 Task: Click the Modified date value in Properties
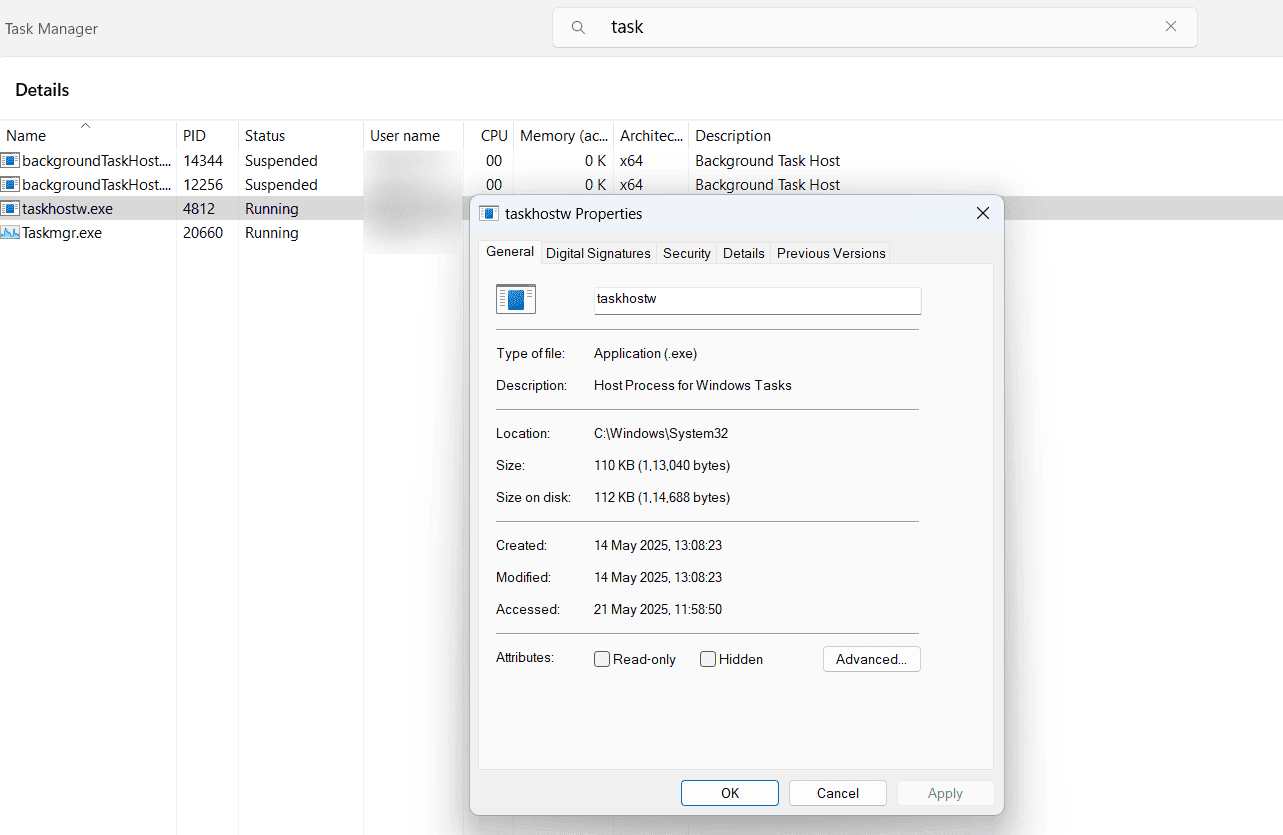[658, 577]
